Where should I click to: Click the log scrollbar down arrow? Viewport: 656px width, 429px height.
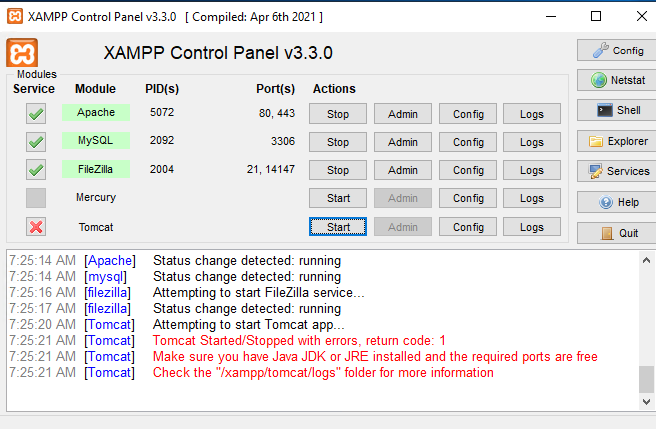(646, 402)
